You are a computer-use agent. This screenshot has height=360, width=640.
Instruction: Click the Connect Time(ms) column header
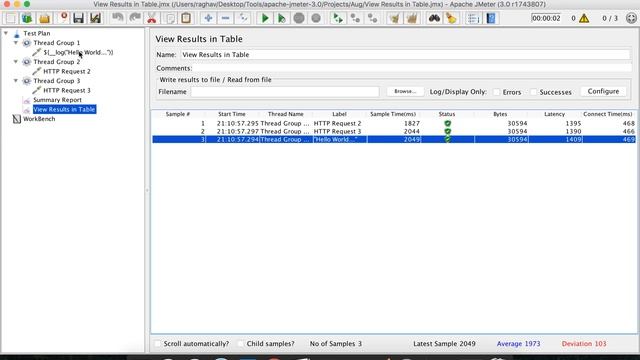608,114
